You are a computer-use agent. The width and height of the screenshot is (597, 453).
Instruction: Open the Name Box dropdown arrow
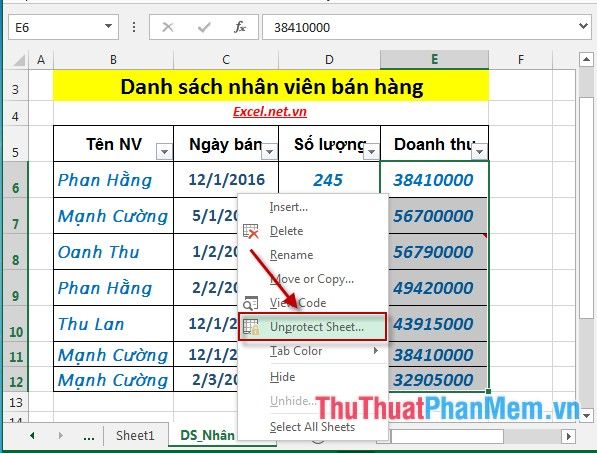click(x=109, y=26)
